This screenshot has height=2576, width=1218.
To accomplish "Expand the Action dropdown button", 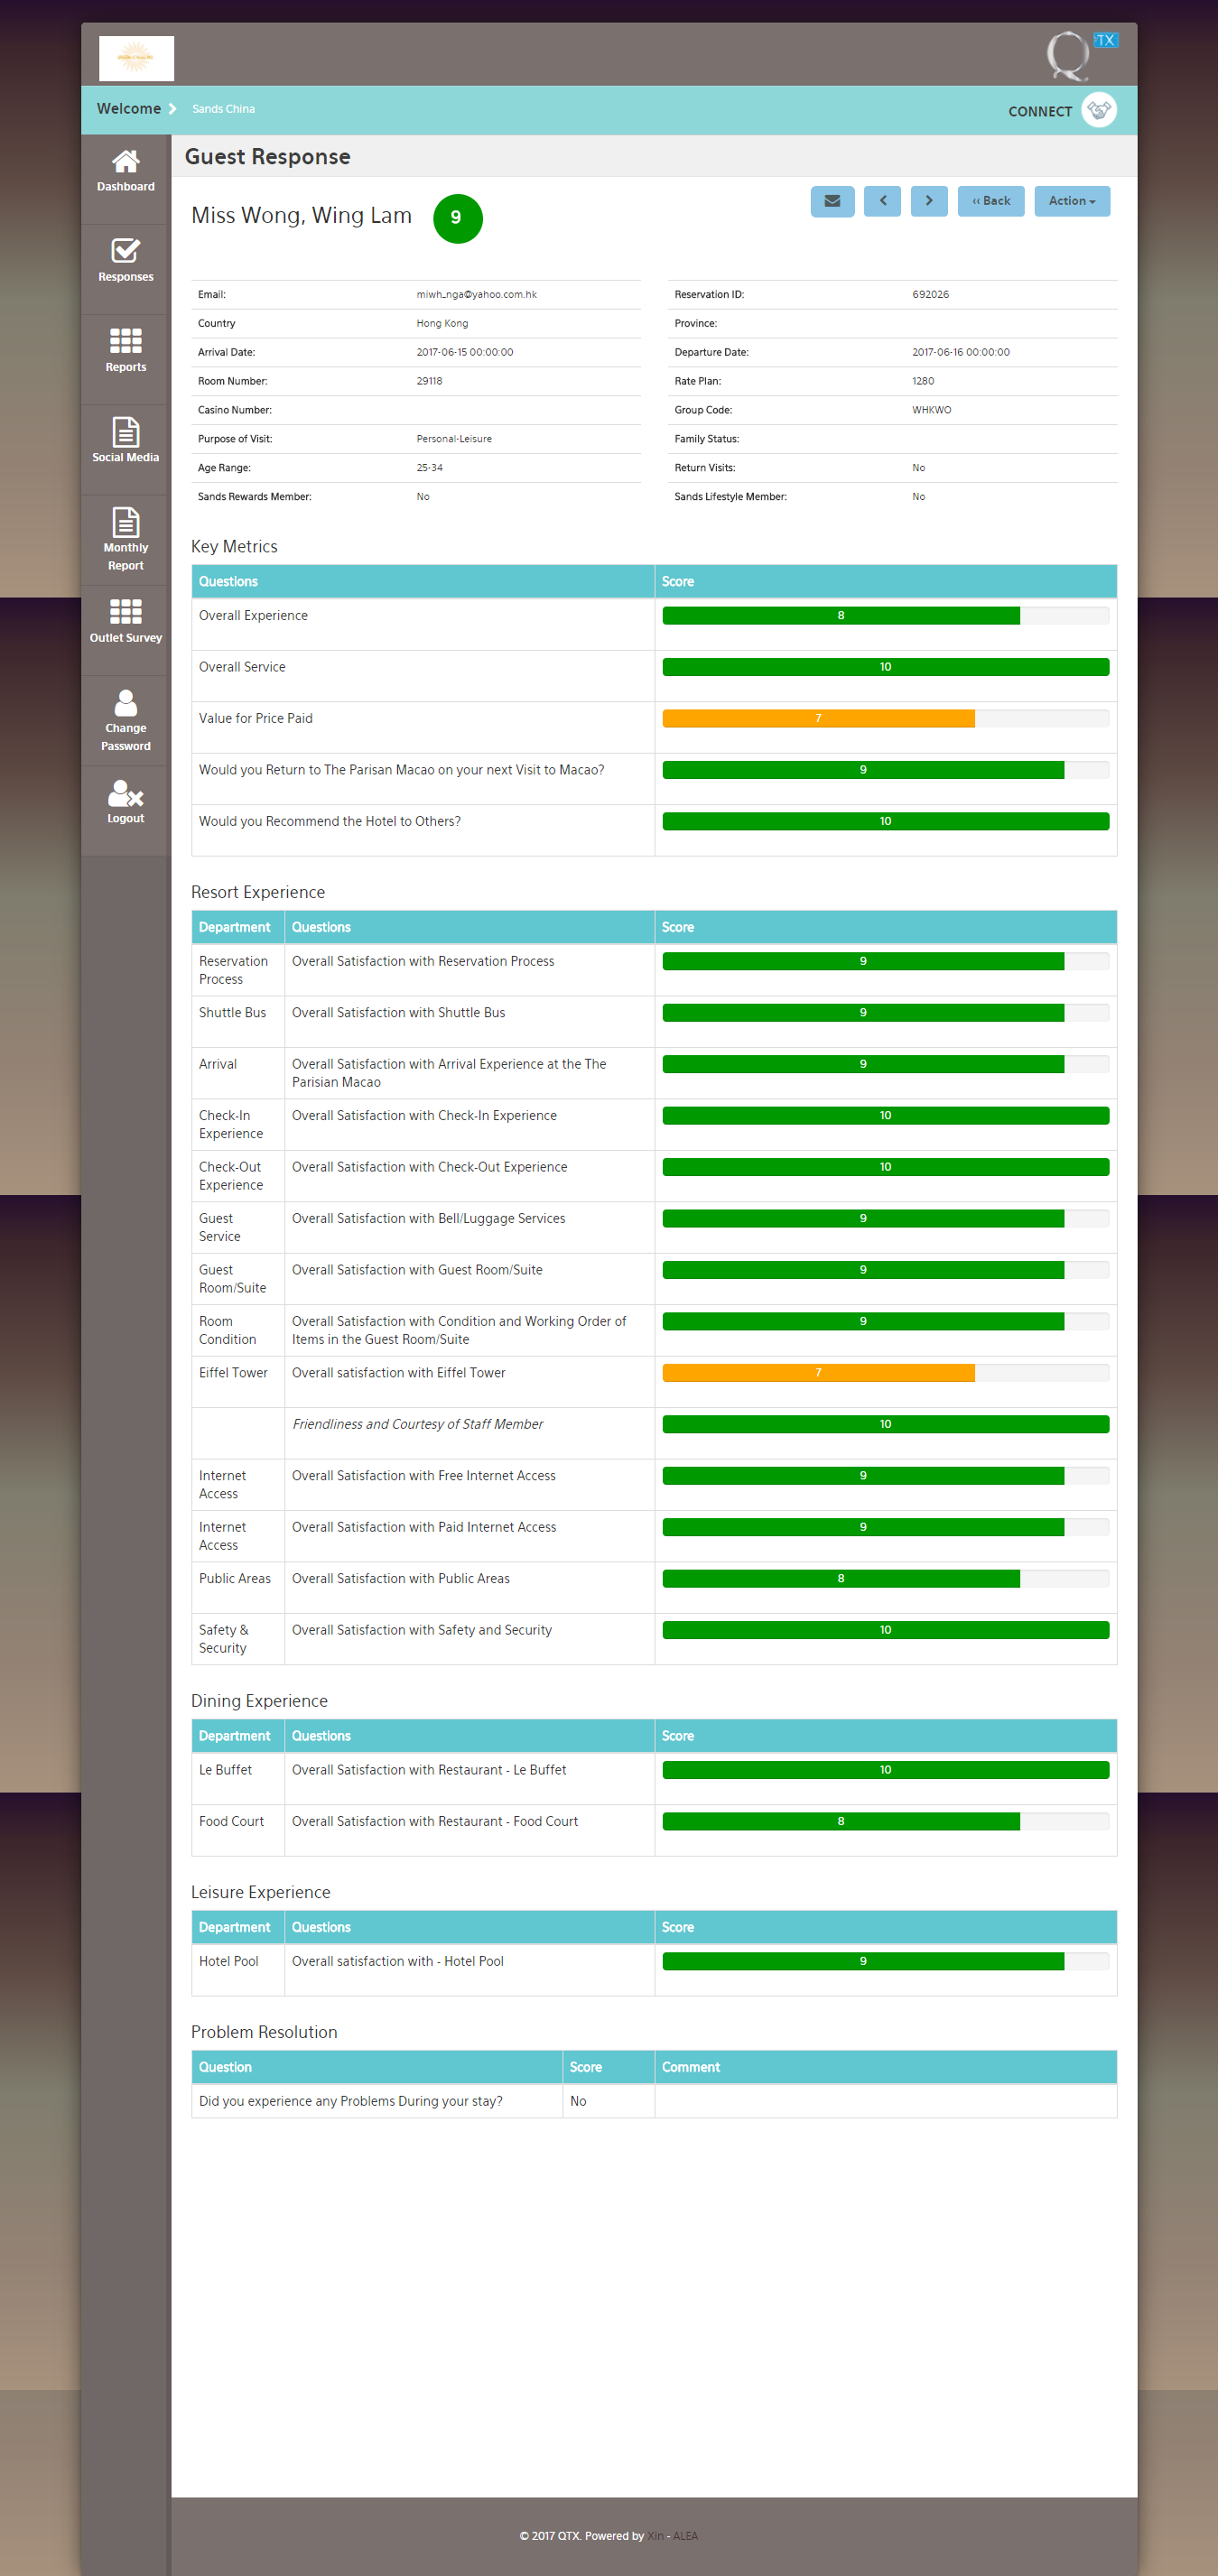I will [1071, 201].
